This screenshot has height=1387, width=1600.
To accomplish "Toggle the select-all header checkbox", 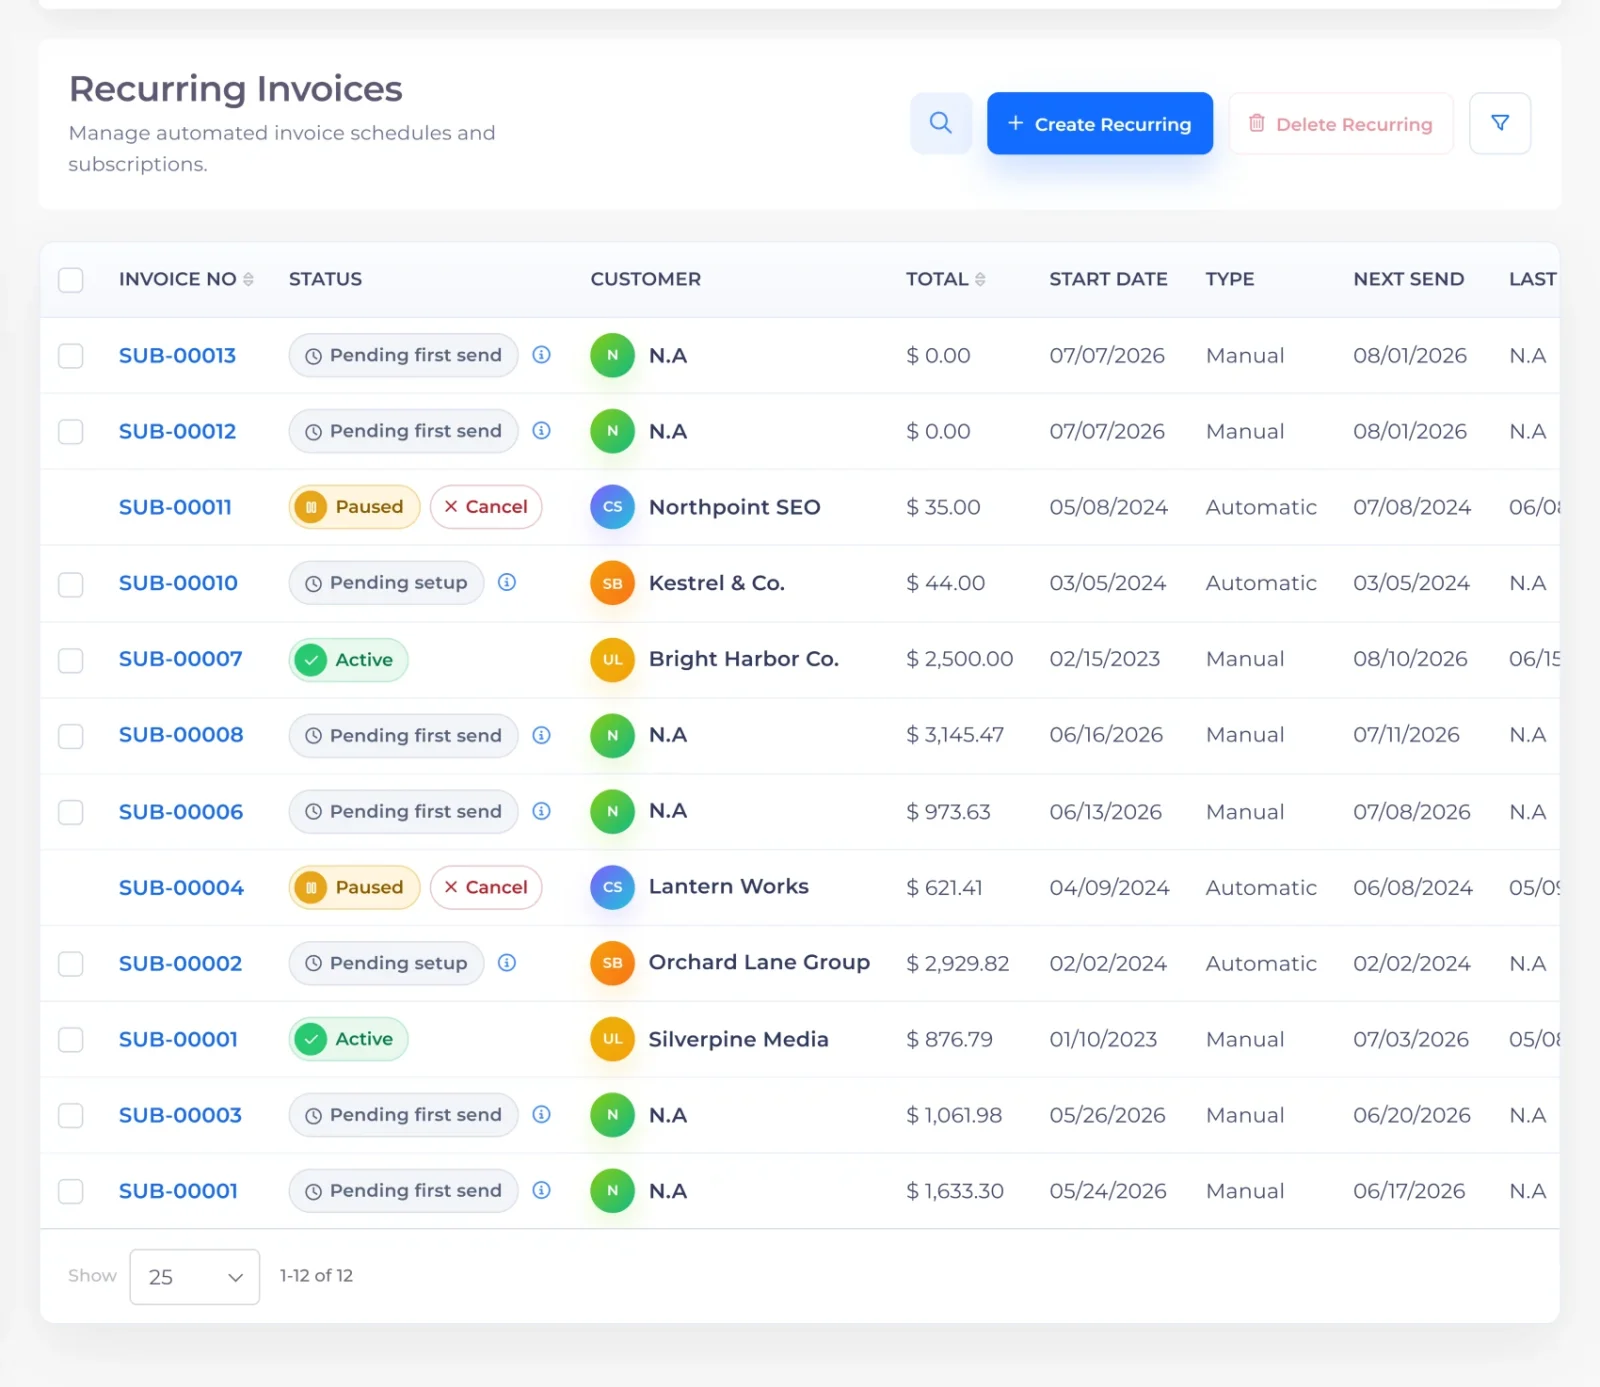I will click(x=70, y=279).
